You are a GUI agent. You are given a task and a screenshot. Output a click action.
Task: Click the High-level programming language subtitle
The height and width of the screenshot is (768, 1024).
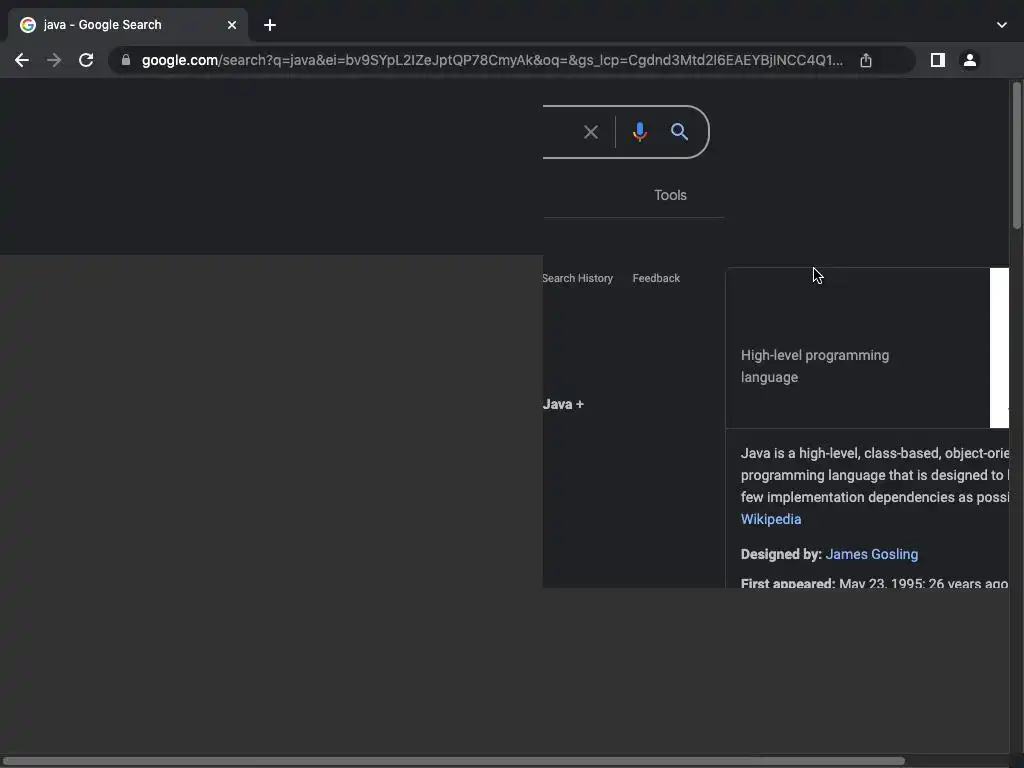click(x=815, y=366)
